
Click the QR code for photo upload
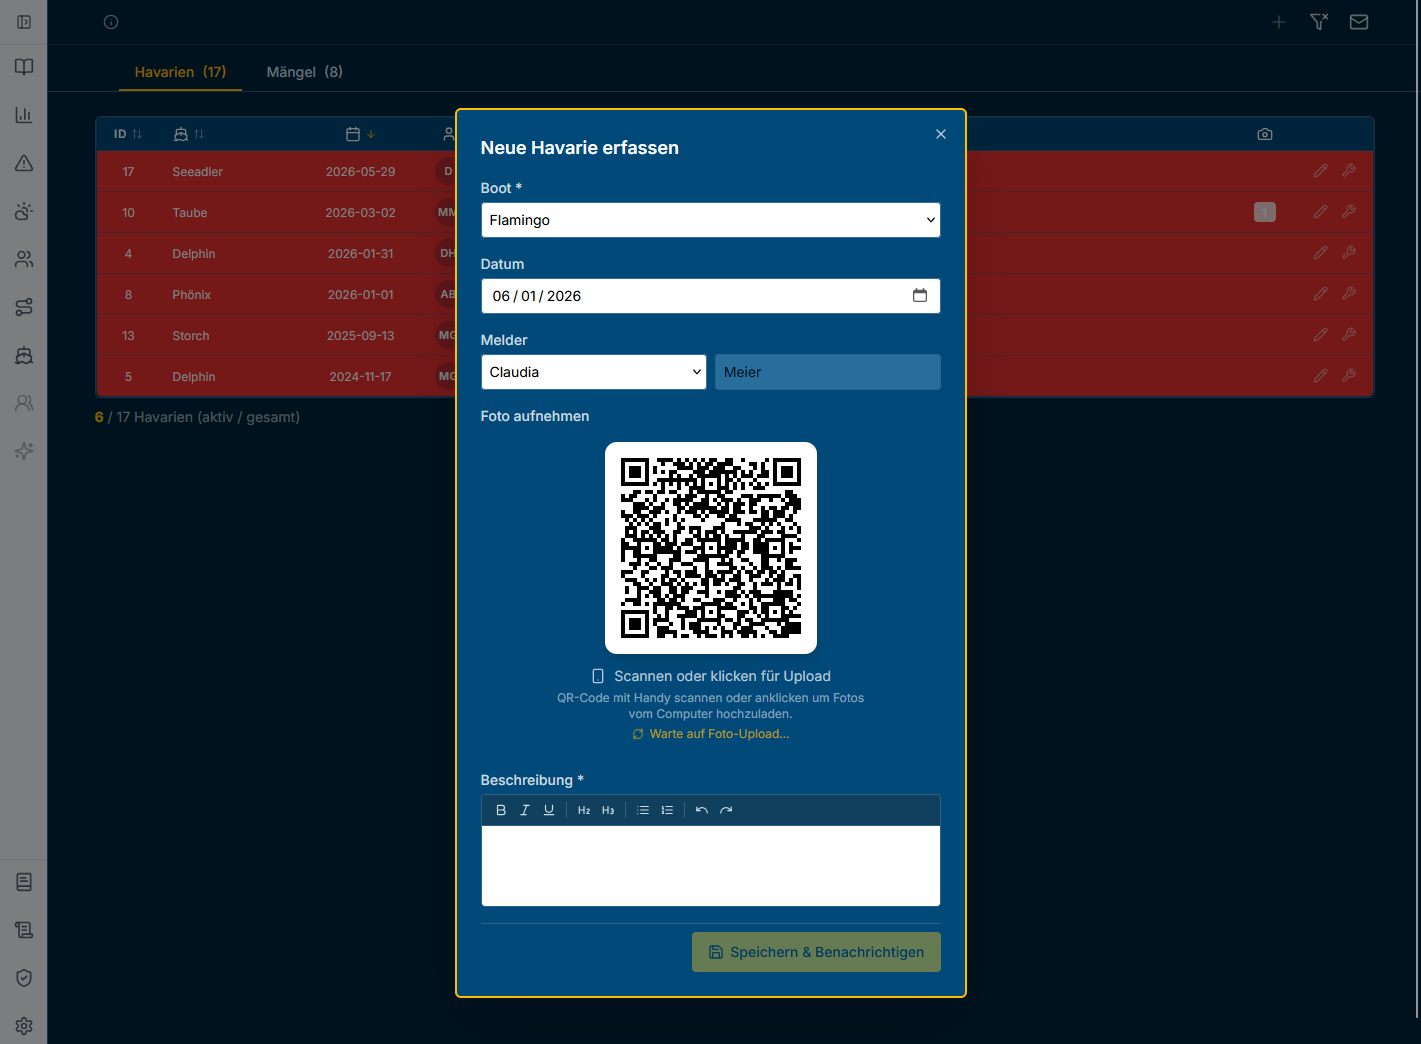click(x=710, y=548)
